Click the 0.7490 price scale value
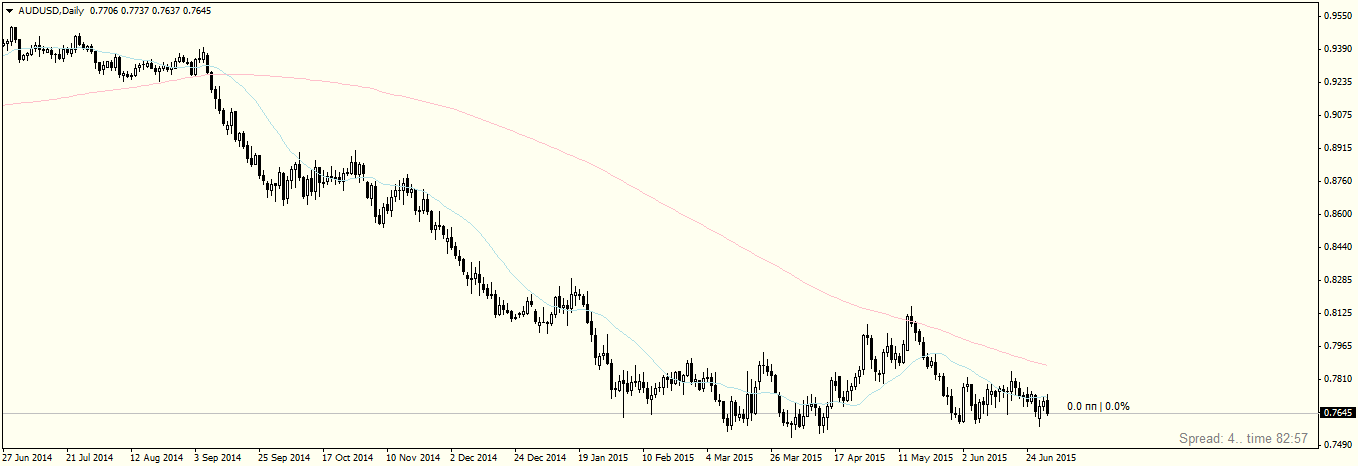 point(1338,445)
